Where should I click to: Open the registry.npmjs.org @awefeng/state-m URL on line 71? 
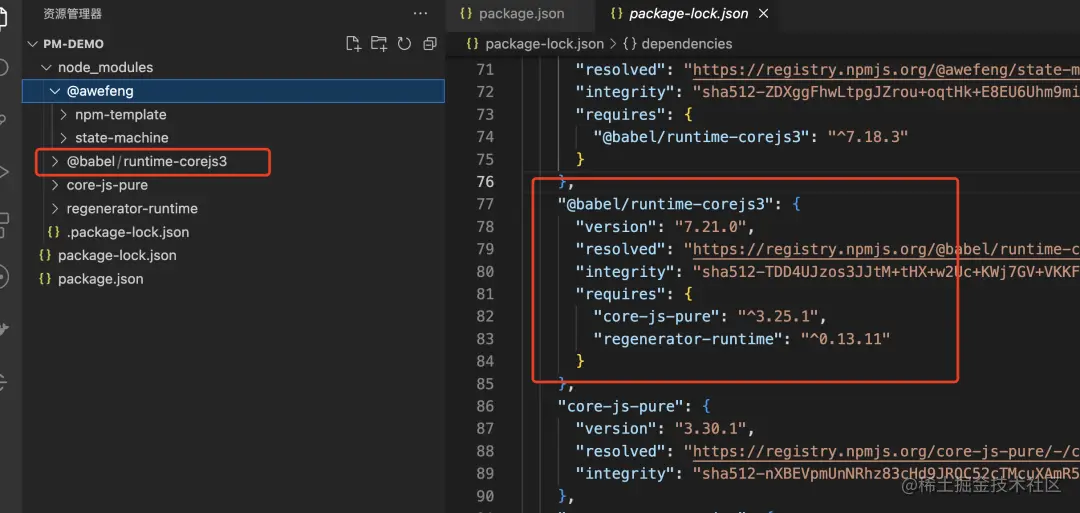[886, 70]
